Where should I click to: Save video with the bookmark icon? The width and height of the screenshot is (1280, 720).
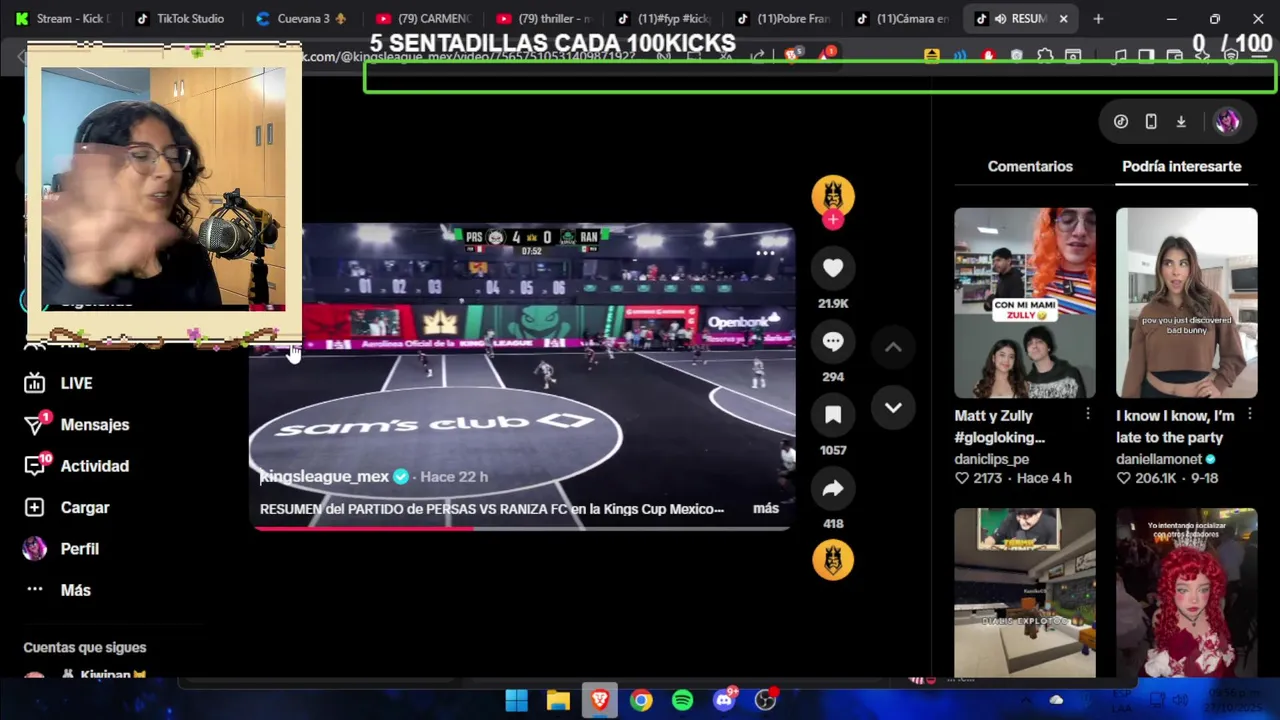click(x=833, y=415)
